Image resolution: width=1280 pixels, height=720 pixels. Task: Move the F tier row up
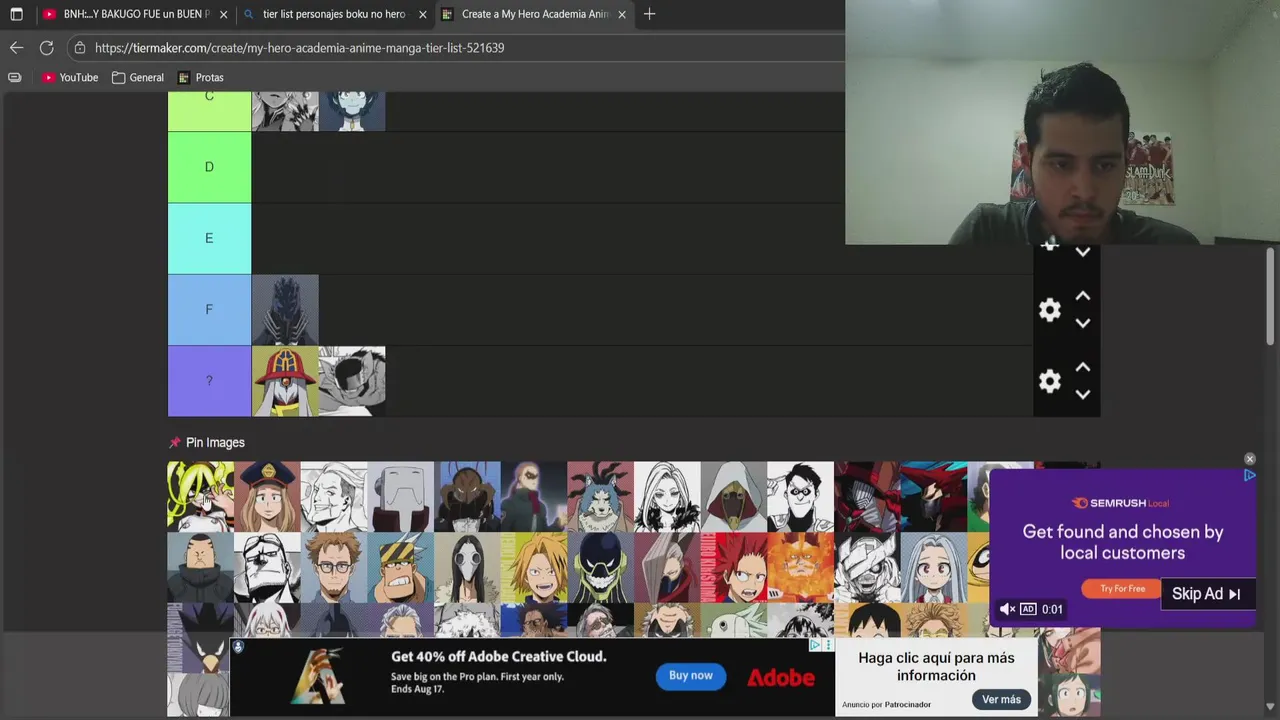point(1082,297)
